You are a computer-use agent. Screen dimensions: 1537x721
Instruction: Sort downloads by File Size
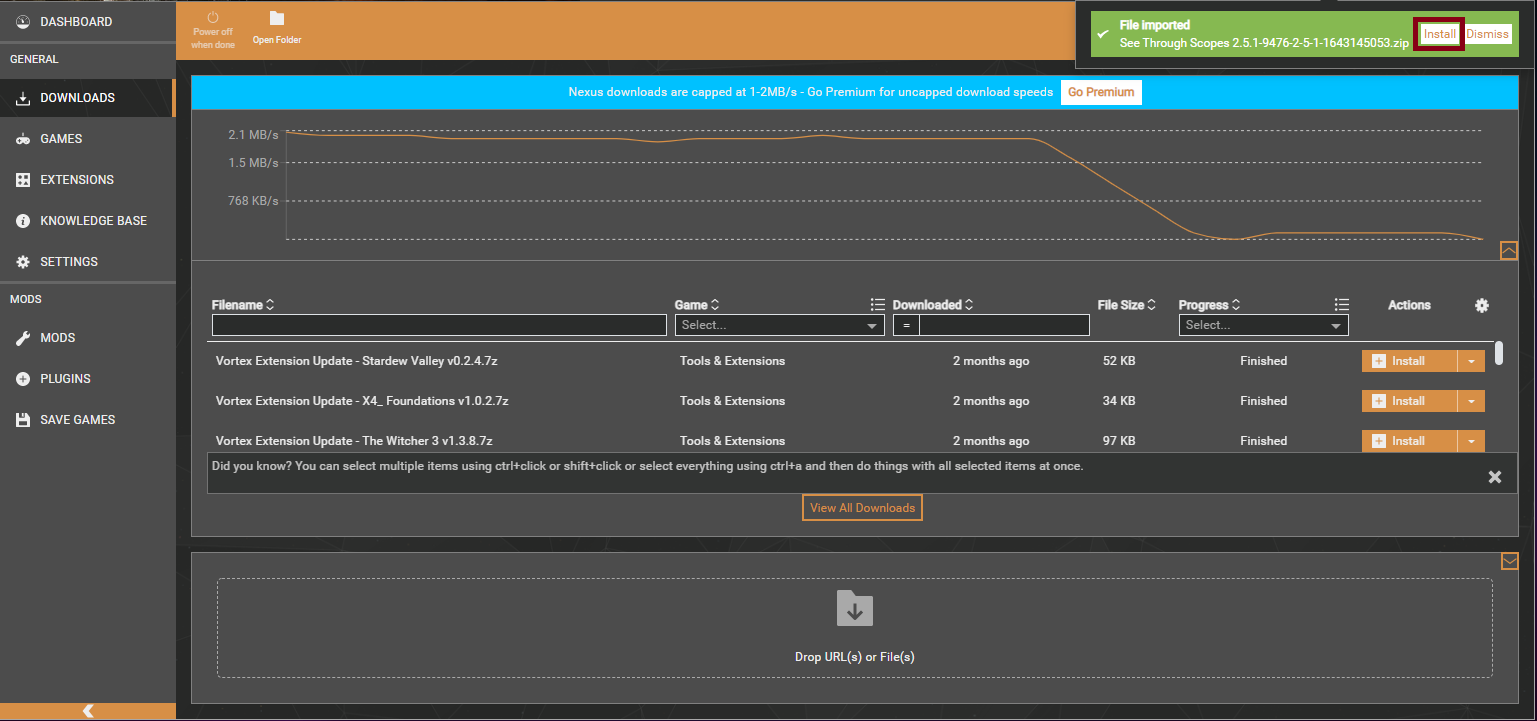1127,305
